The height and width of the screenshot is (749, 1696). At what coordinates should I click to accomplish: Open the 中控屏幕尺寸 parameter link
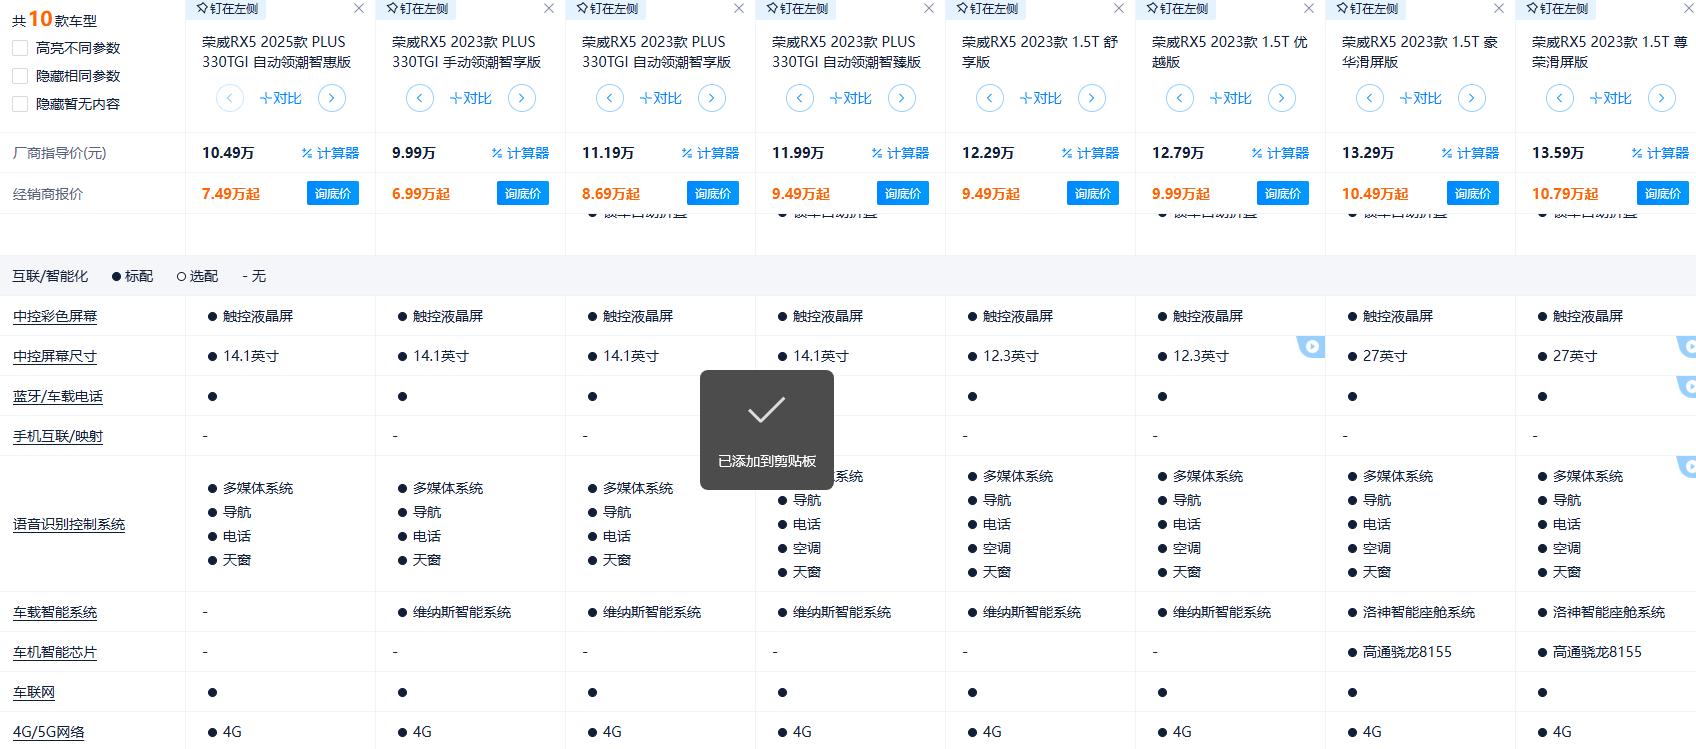tap(55, 356)
